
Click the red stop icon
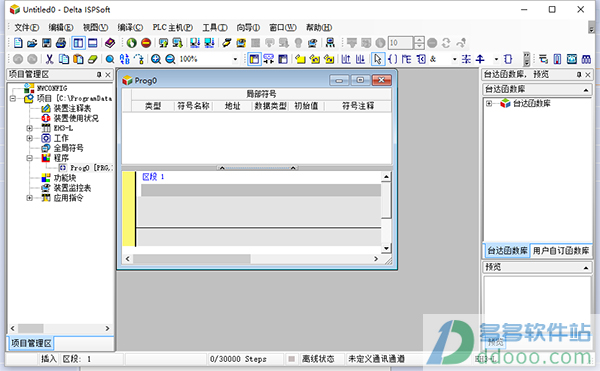point(146,43)
